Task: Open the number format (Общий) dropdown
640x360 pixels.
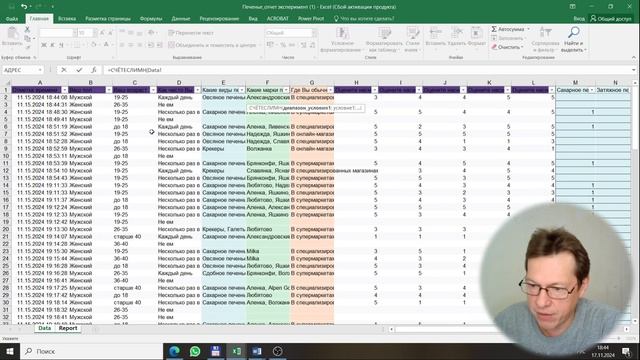Action: (x=314, y=33)
